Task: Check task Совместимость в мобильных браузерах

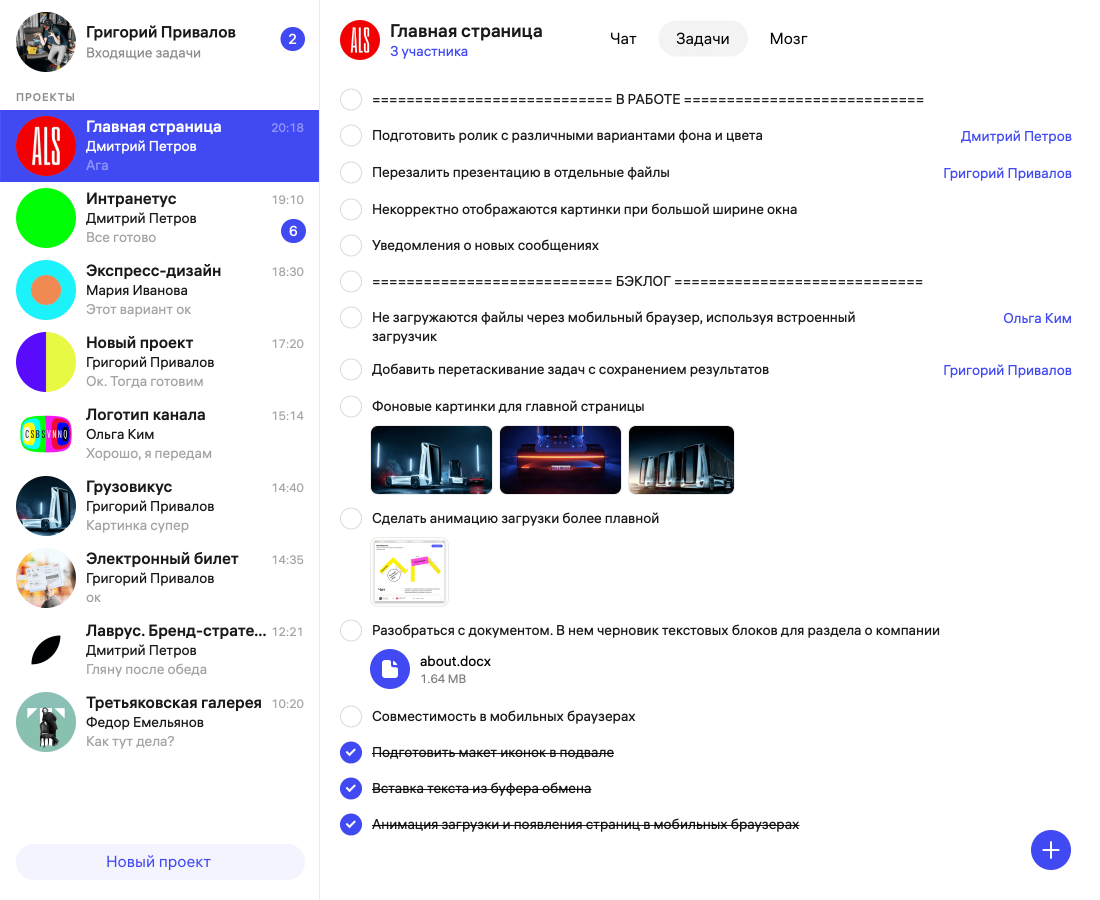Action: tap(351, 716)
